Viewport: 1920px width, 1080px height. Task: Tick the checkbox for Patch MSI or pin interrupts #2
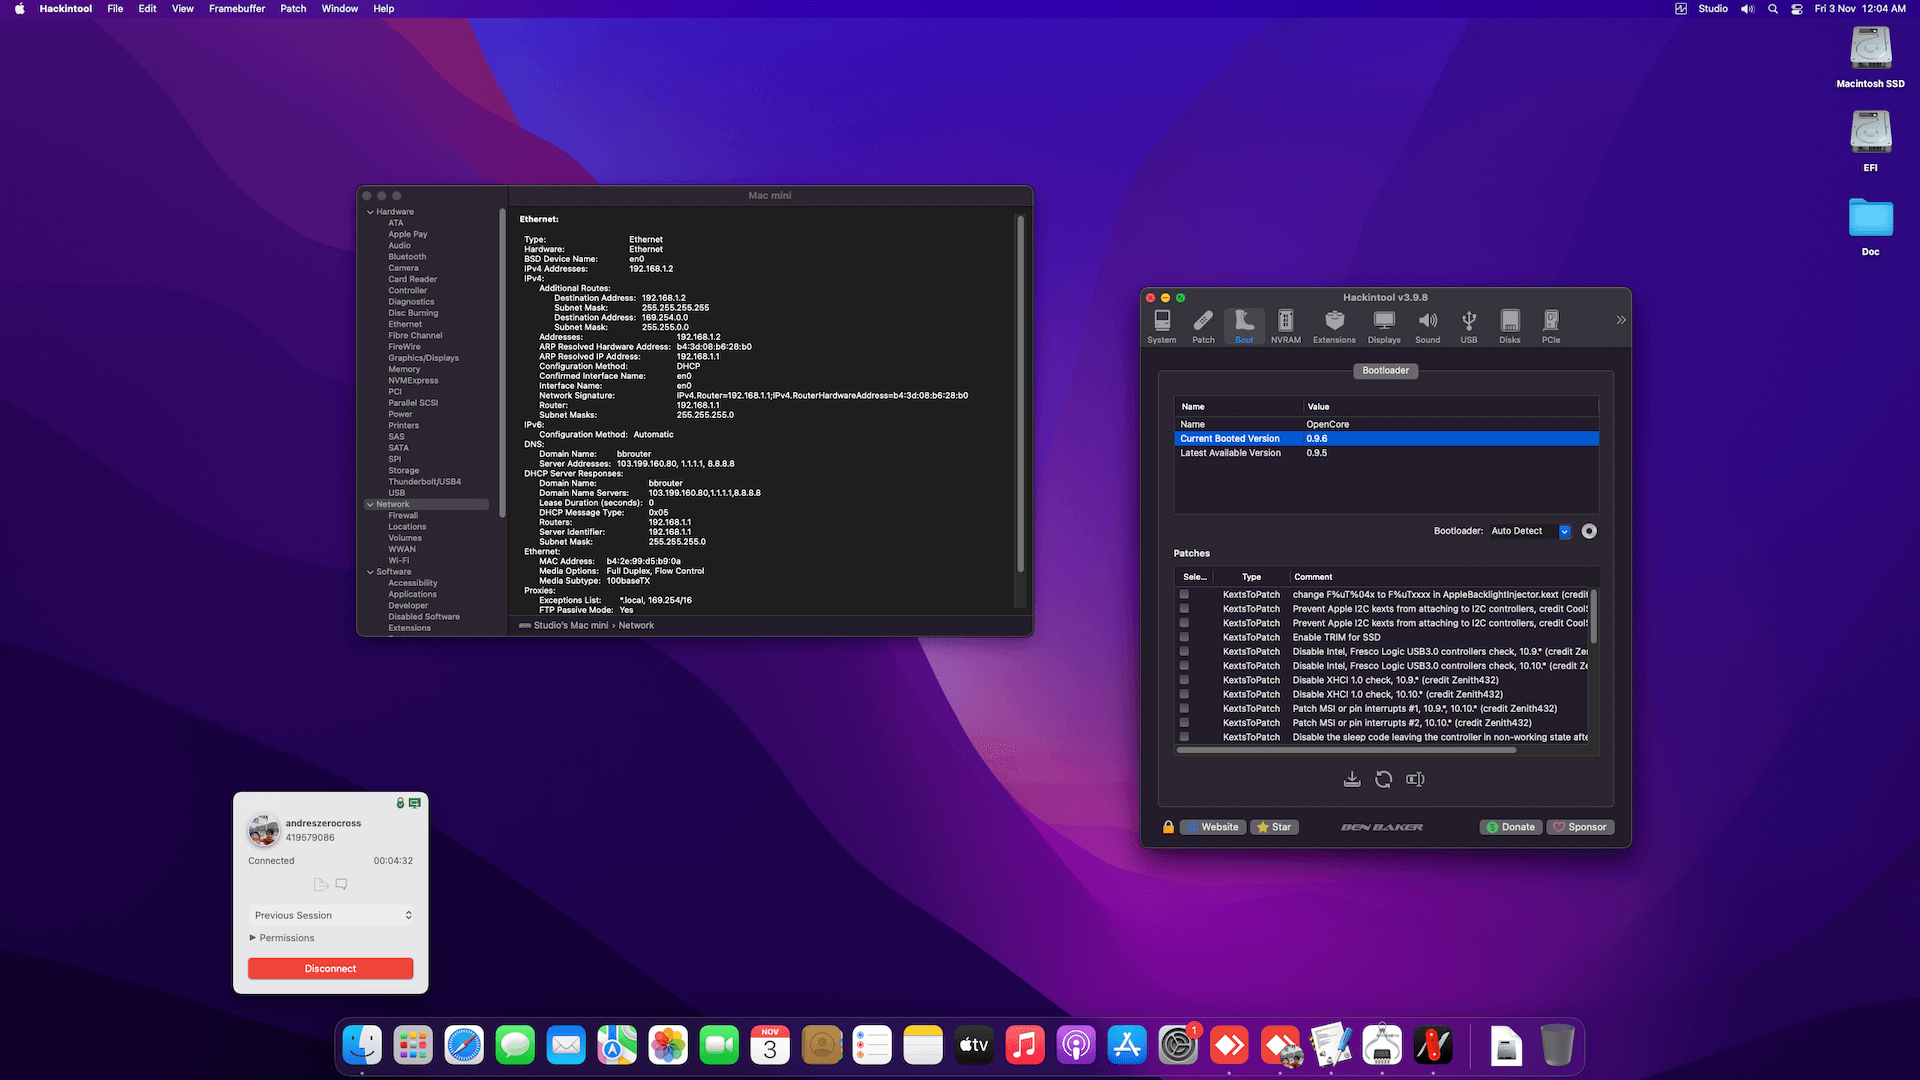click(x=1184, y=722)
